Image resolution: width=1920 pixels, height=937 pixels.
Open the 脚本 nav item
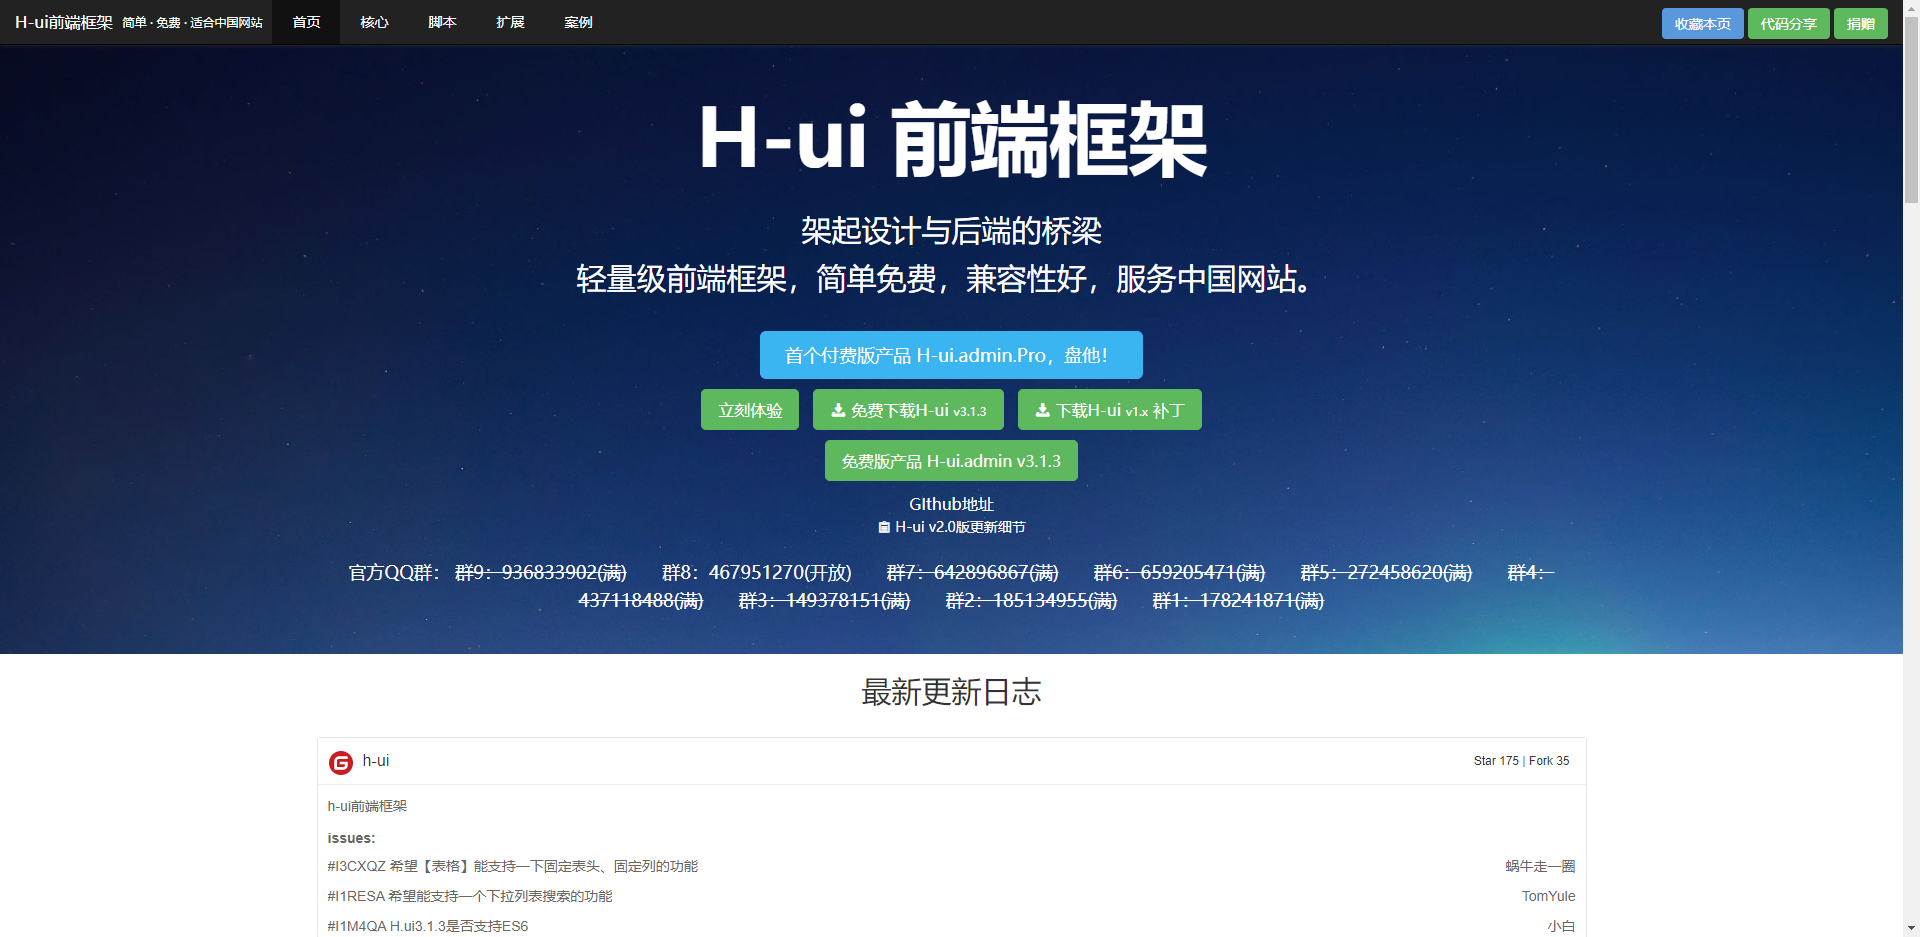click(442, 22)
